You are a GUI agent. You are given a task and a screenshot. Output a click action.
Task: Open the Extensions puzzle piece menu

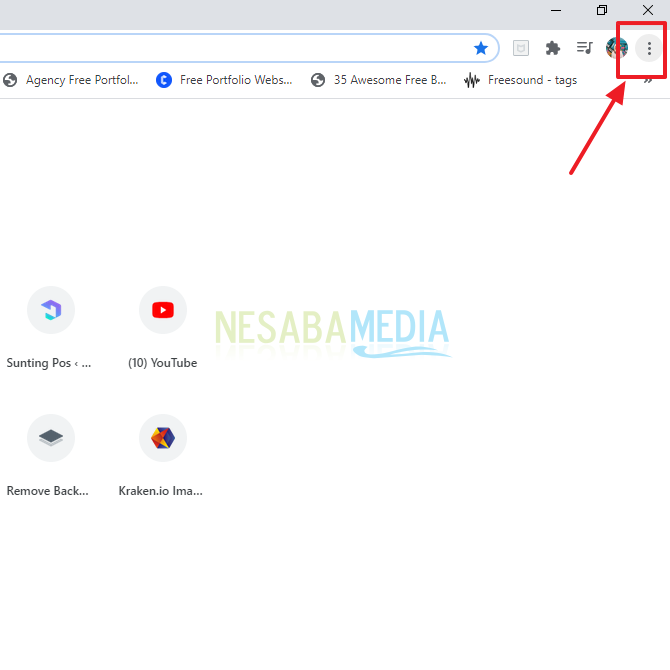coord(552,48)
